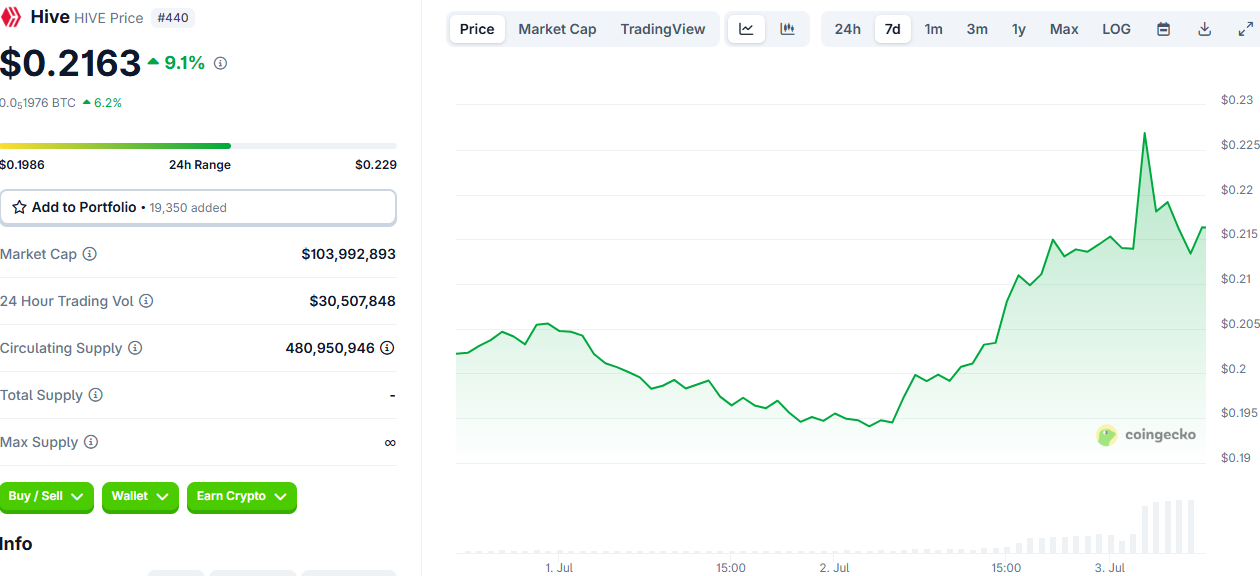Set chart range to 3m
The image size is (1260, 576).
coord(977,29)
